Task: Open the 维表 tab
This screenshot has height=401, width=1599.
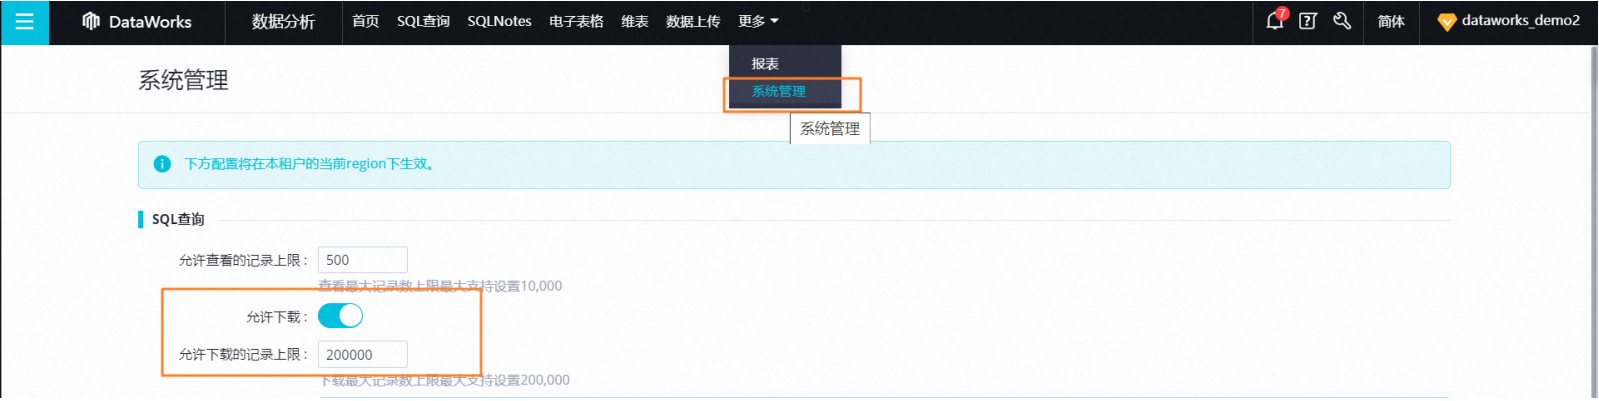Action: coord(635,21)
